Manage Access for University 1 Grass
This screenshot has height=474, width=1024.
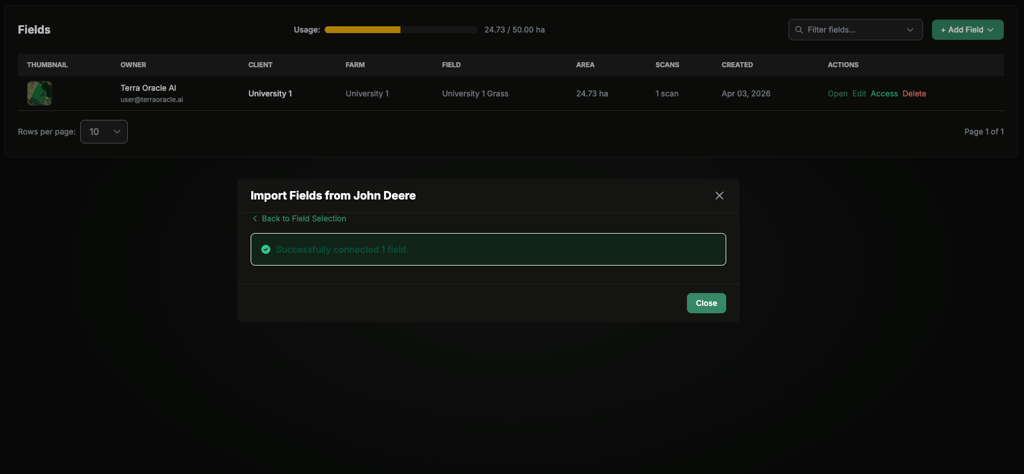click(884, 93)
